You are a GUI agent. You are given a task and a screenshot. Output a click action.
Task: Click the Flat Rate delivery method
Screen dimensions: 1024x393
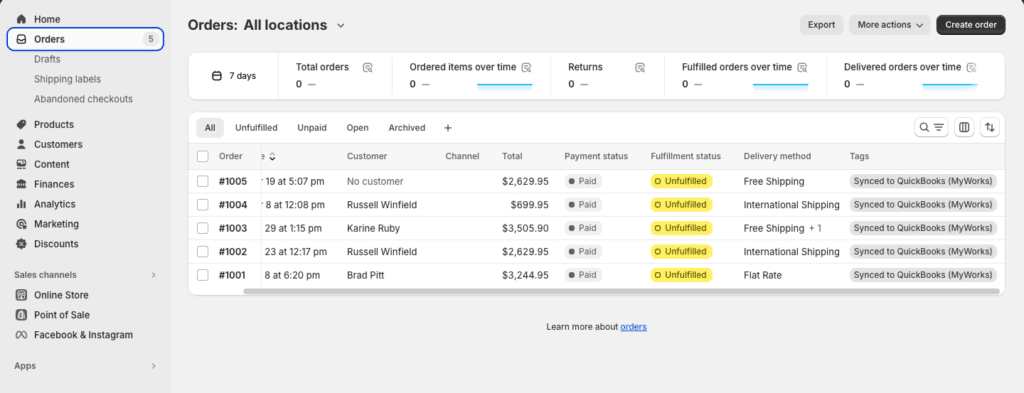pyautogui.click(x=762, y=275)
